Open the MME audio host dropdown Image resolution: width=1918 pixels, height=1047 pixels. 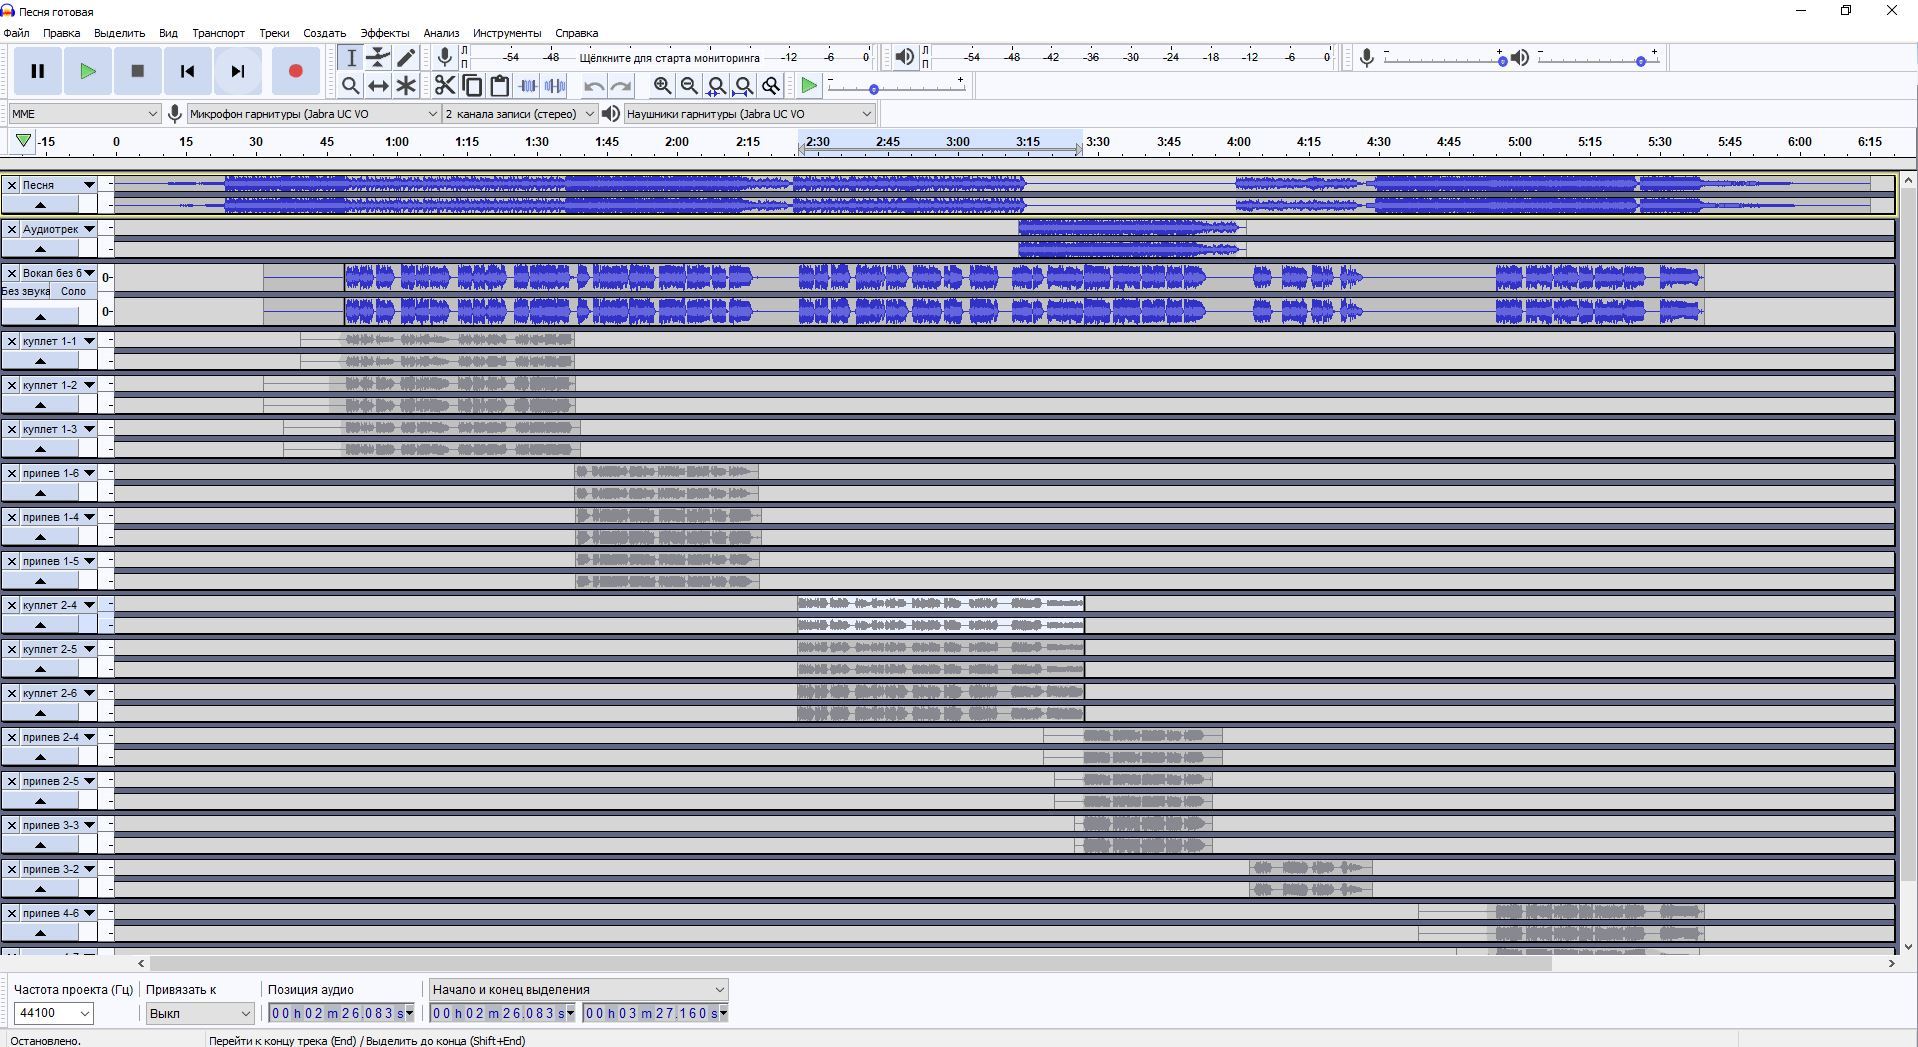click(x=84, y=113)
